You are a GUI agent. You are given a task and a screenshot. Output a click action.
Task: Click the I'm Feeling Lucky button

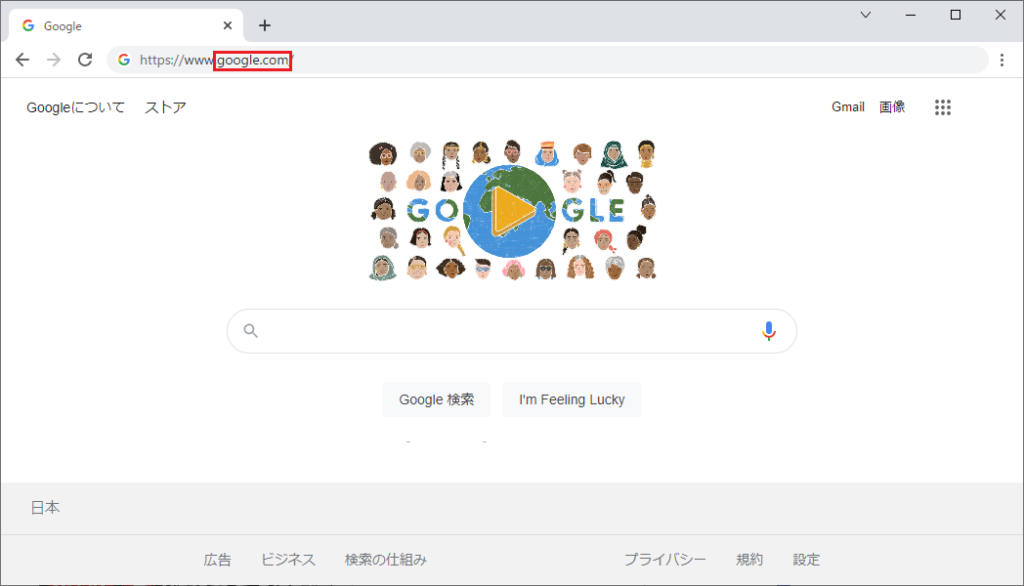[571, 399]
